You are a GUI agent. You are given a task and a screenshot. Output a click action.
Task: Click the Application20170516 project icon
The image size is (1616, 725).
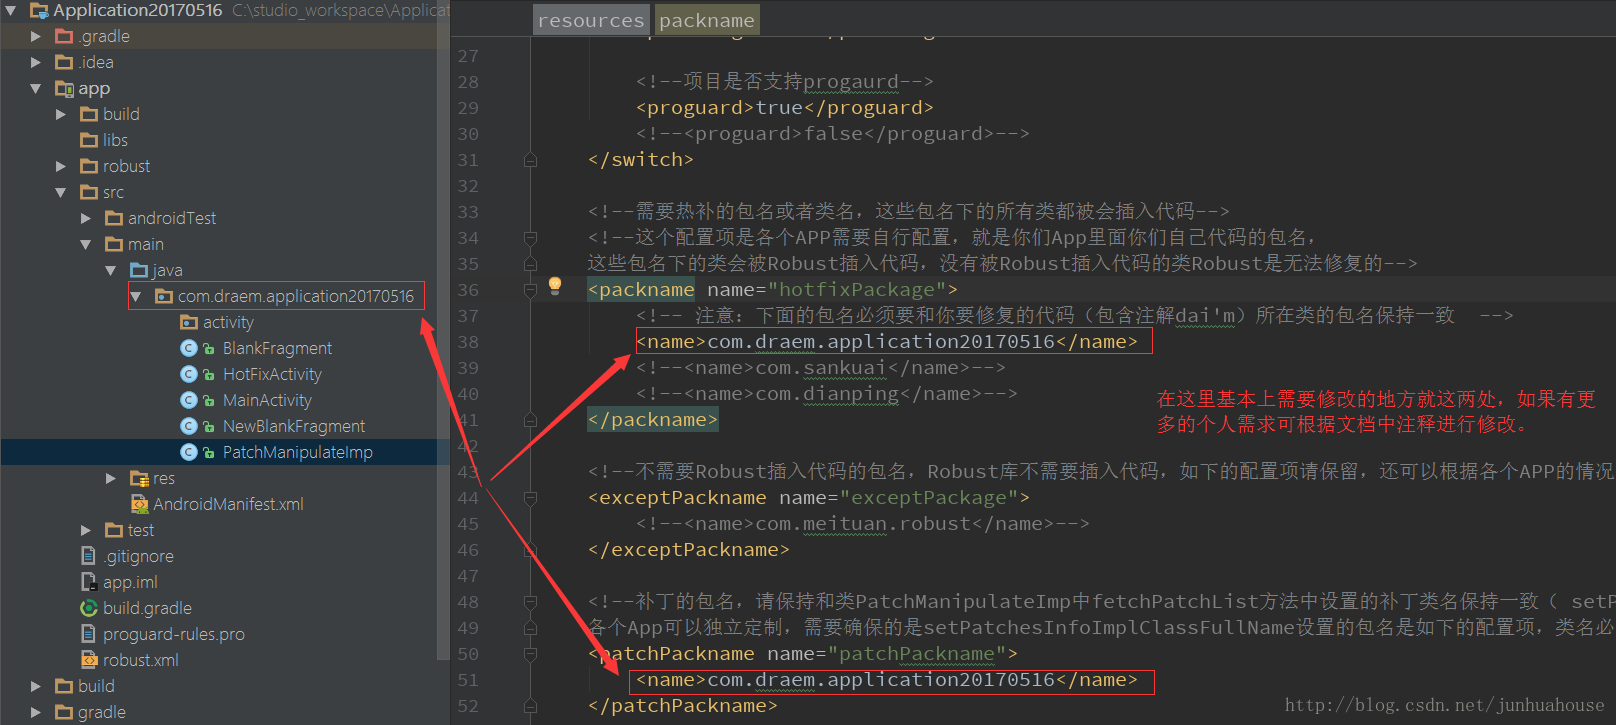pos(39,10)
